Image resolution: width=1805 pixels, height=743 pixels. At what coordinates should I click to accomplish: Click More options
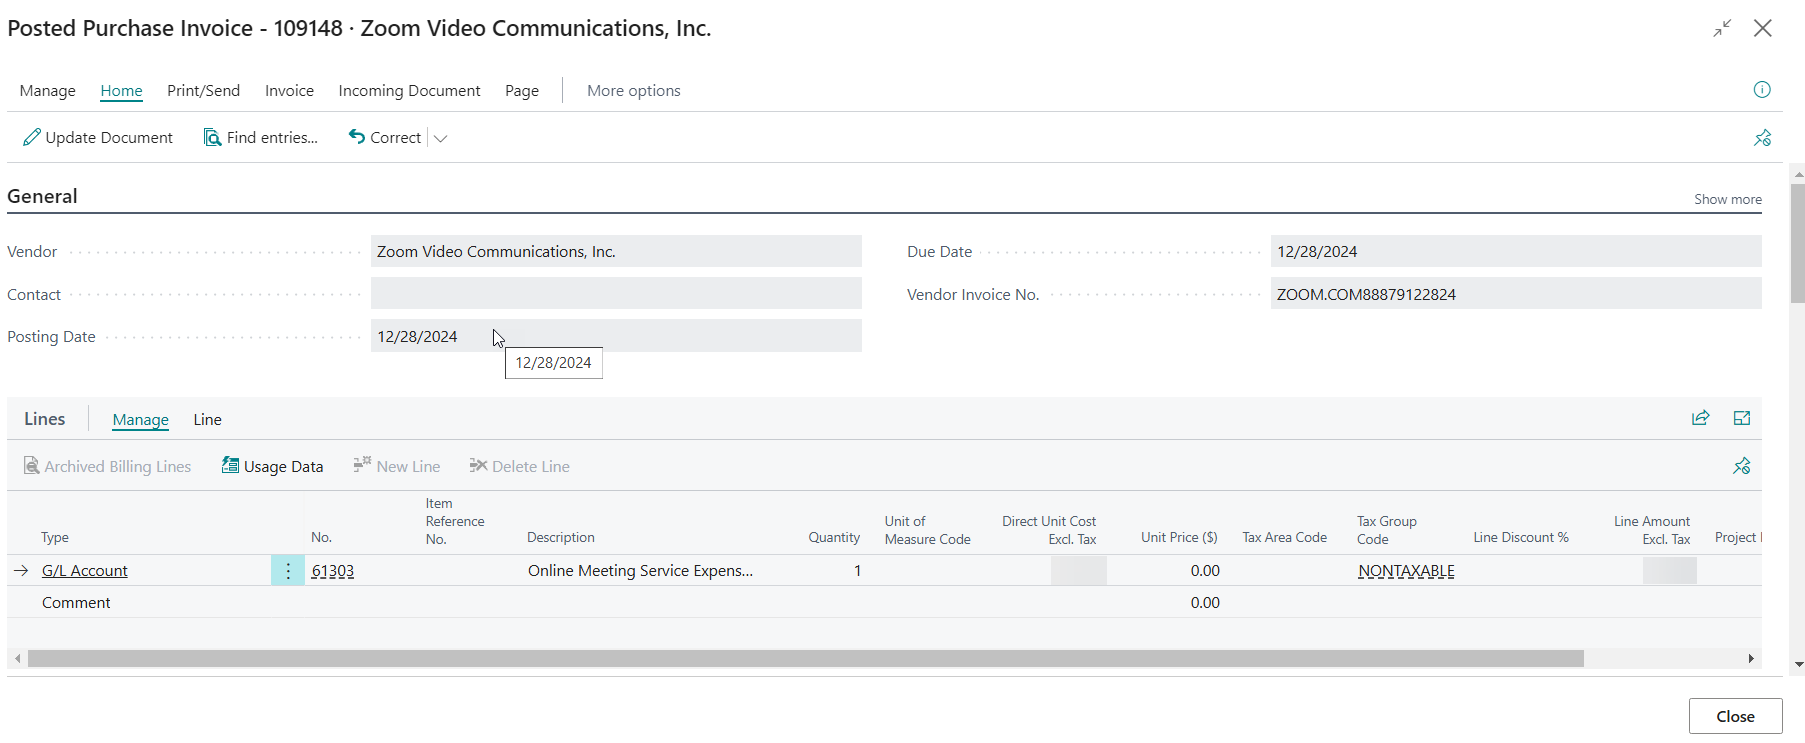(634, 90)
